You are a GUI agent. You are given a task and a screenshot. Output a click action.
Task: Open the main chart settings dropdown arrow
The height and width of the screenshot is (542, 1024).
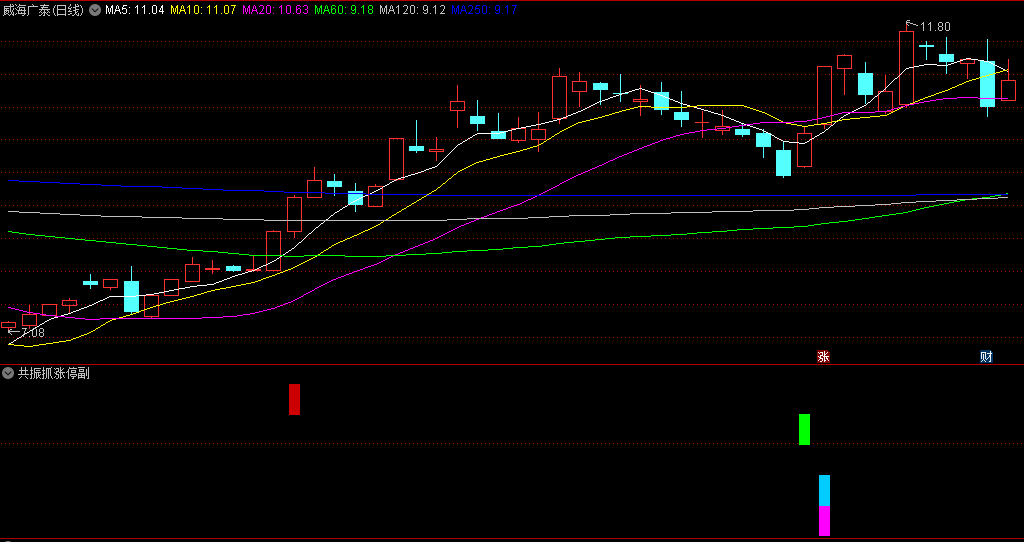[x=95, y=10]
